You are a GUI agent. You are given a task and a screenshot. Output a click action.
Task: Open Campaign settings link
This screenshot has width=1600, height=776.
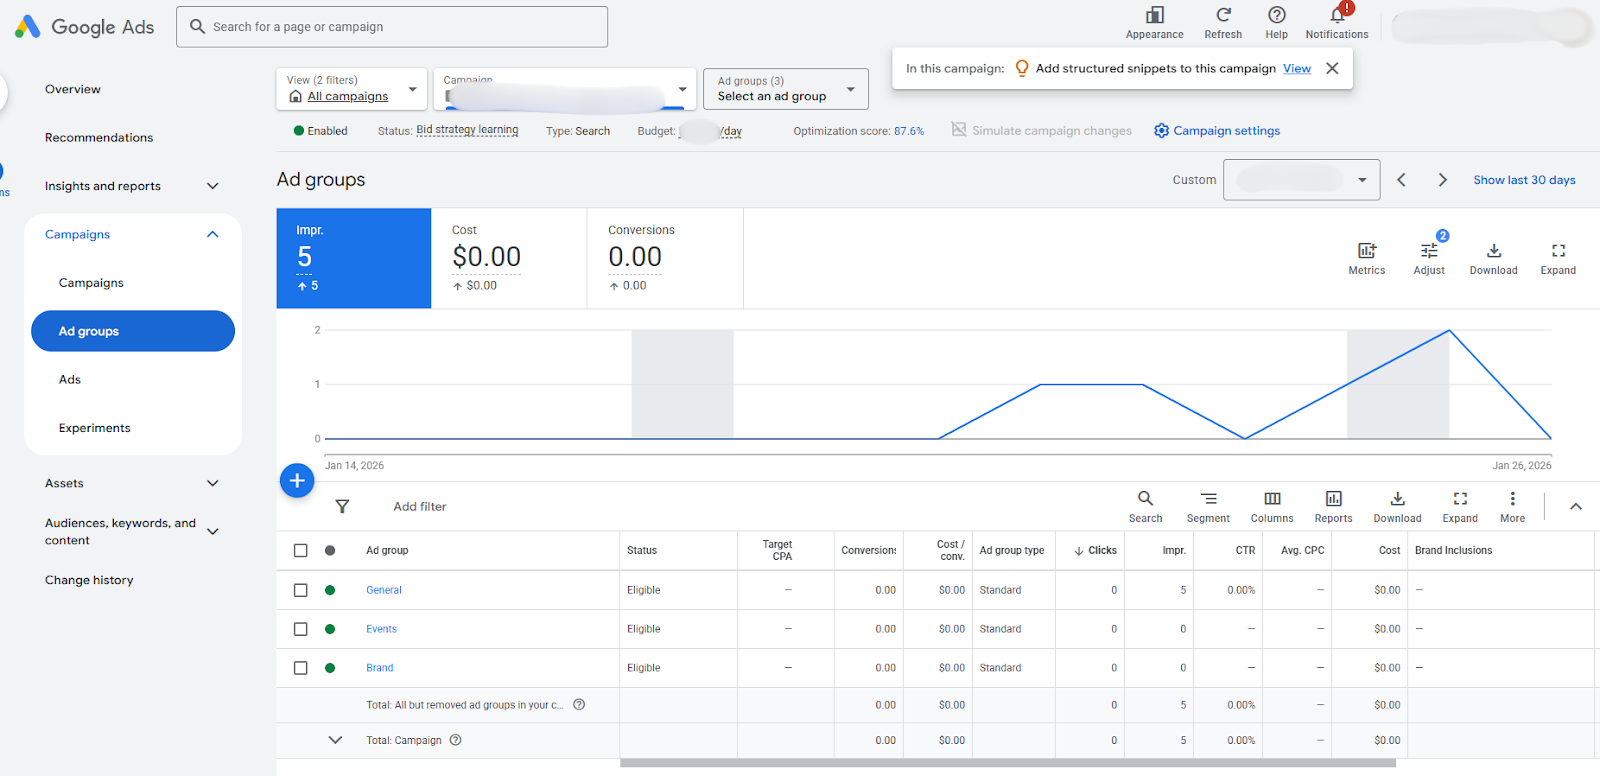(x=1225, y=131)
